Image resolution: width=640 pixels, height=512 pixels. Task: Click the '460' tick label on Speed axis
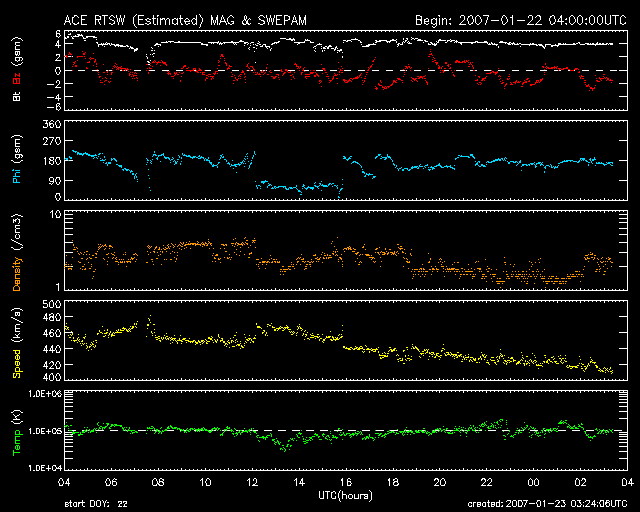(52, 333)
